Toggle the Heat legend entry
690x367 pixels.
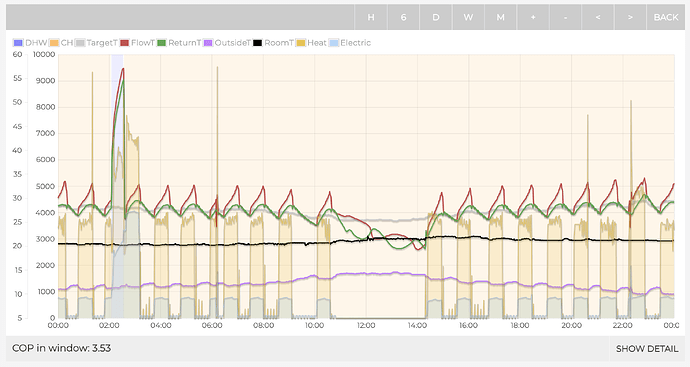tap(312, 43)
